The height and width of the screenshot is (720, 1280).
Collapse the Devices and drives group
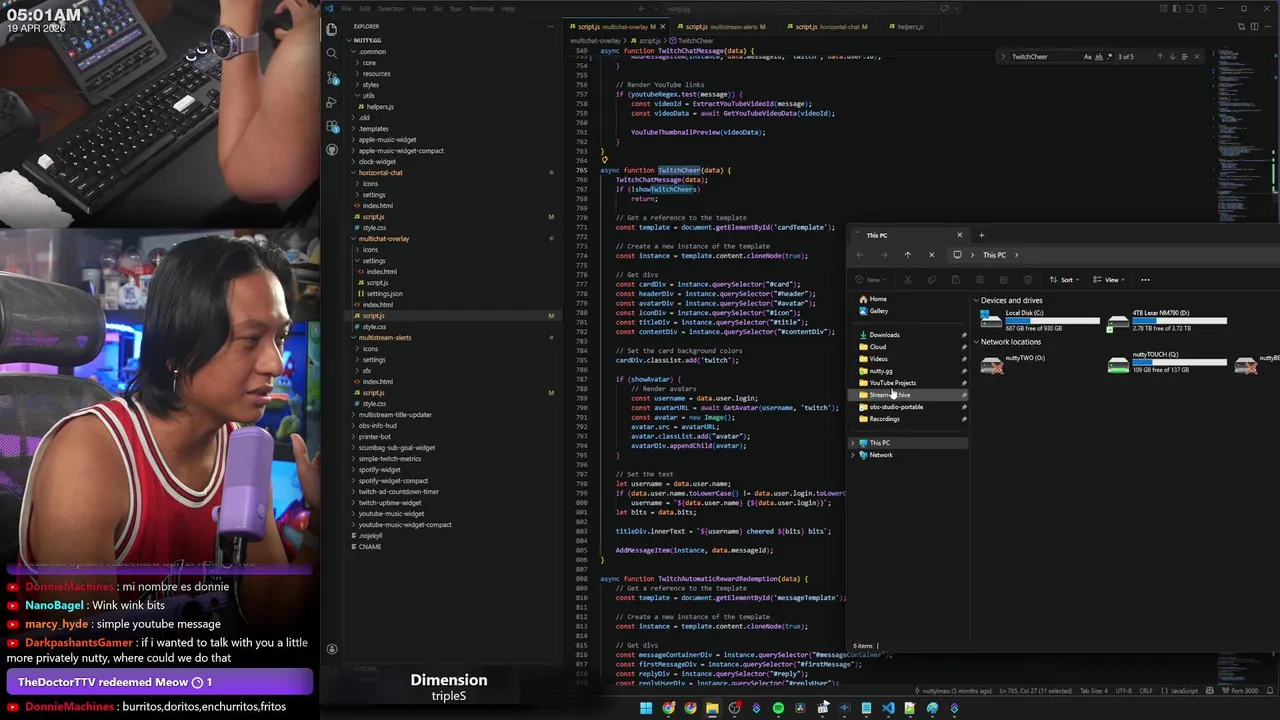pos(976,301)
